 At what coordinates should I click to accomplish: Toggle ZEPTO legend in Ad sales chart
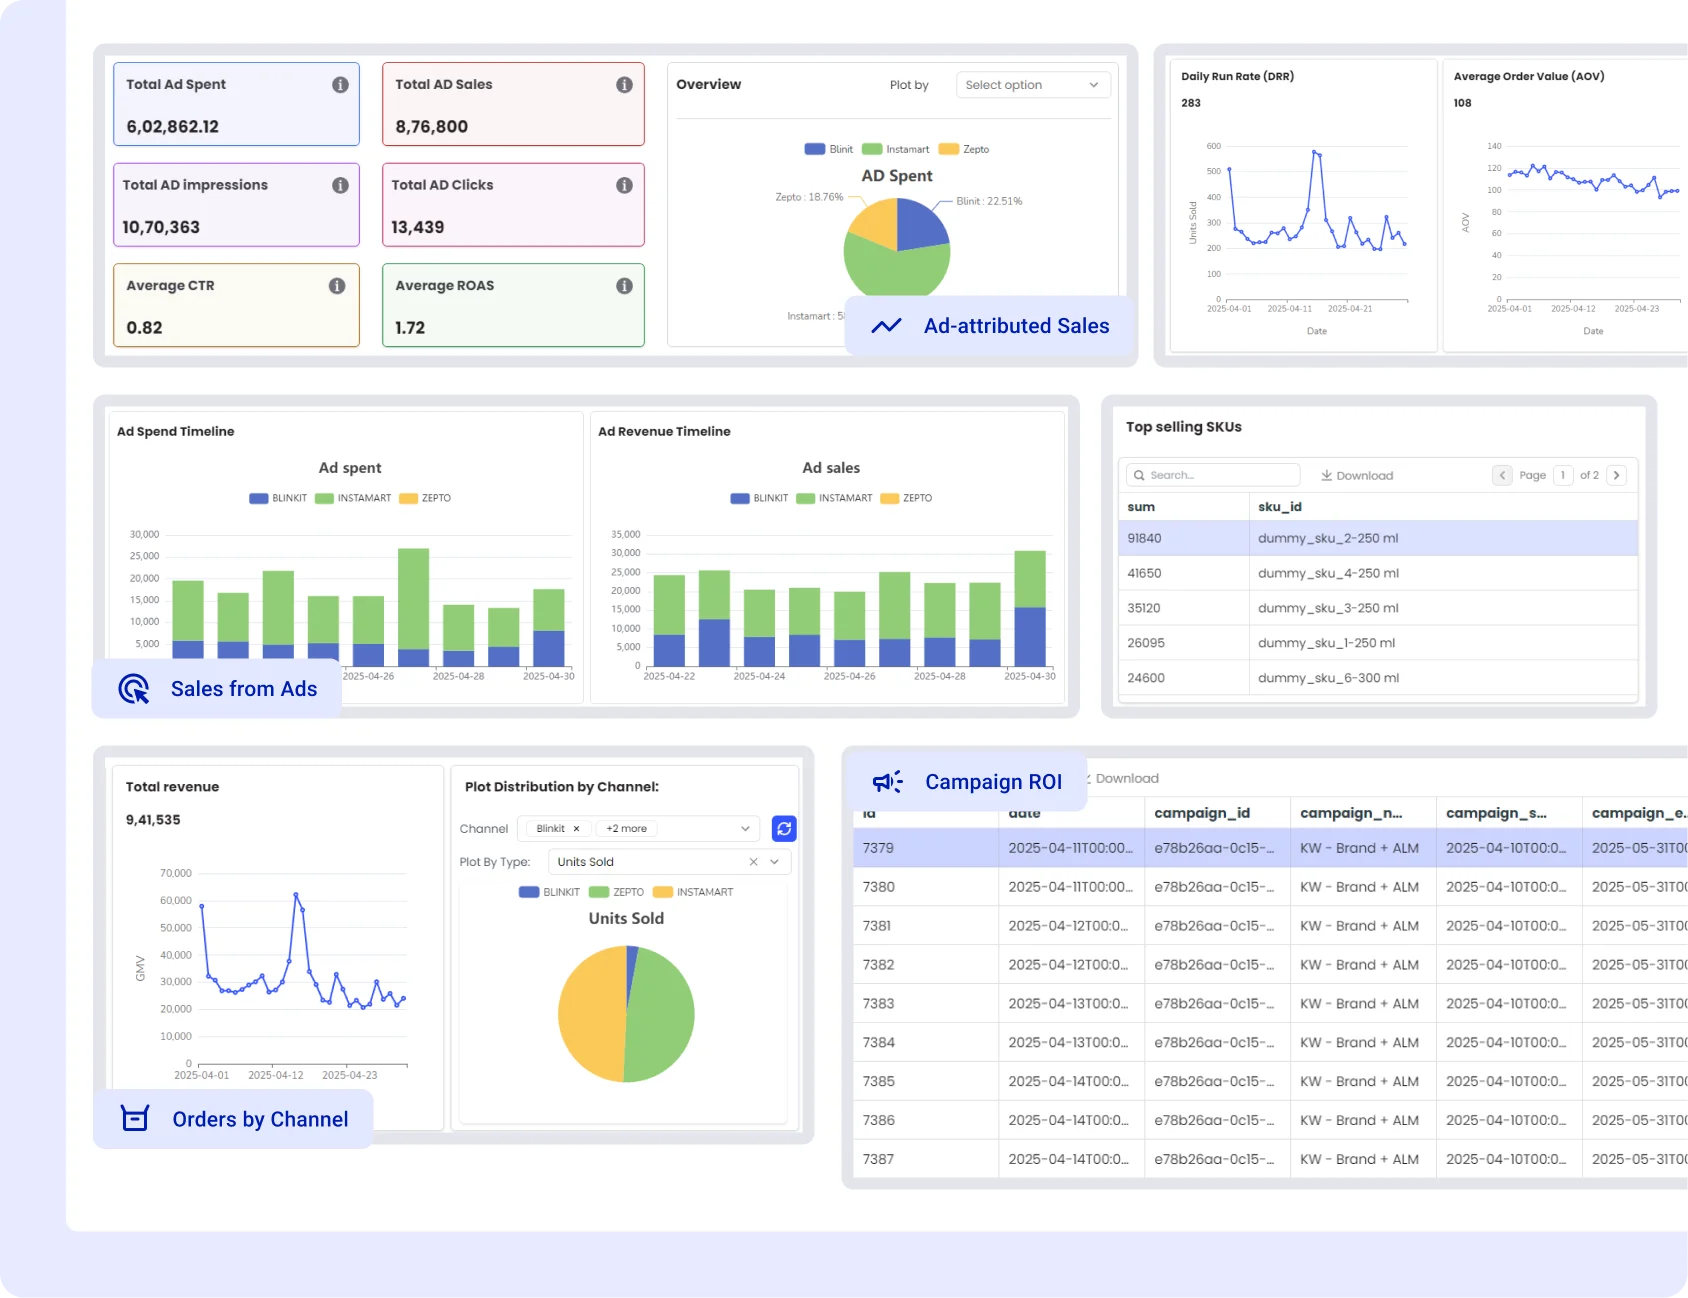click(906, 498)
